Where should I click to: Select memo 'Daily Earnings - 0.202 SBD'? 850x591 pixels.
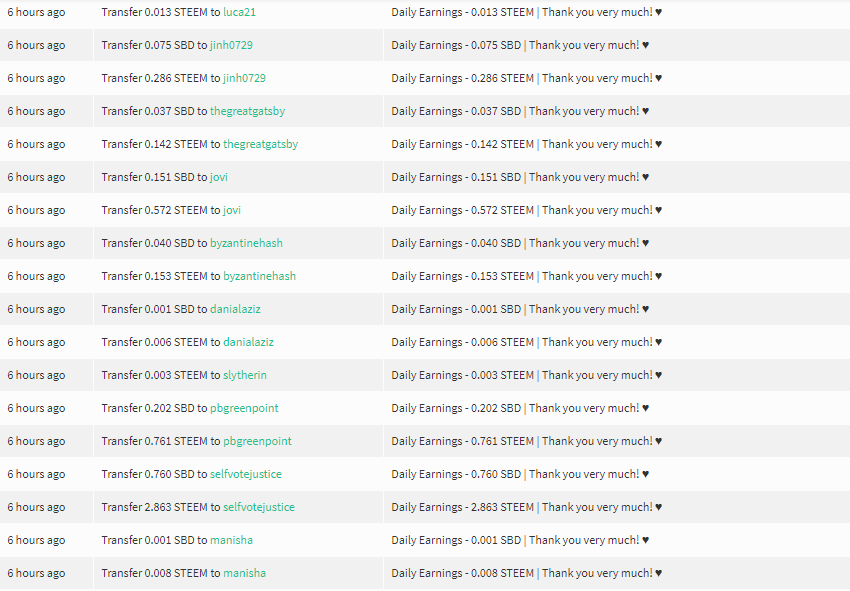(456, 408)
